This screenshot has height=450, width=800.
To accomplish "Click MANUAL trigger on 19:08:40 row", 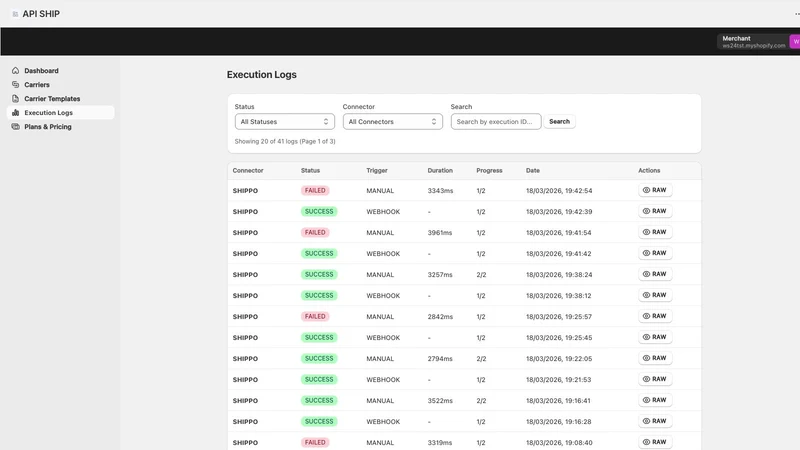I will (380, 442).
